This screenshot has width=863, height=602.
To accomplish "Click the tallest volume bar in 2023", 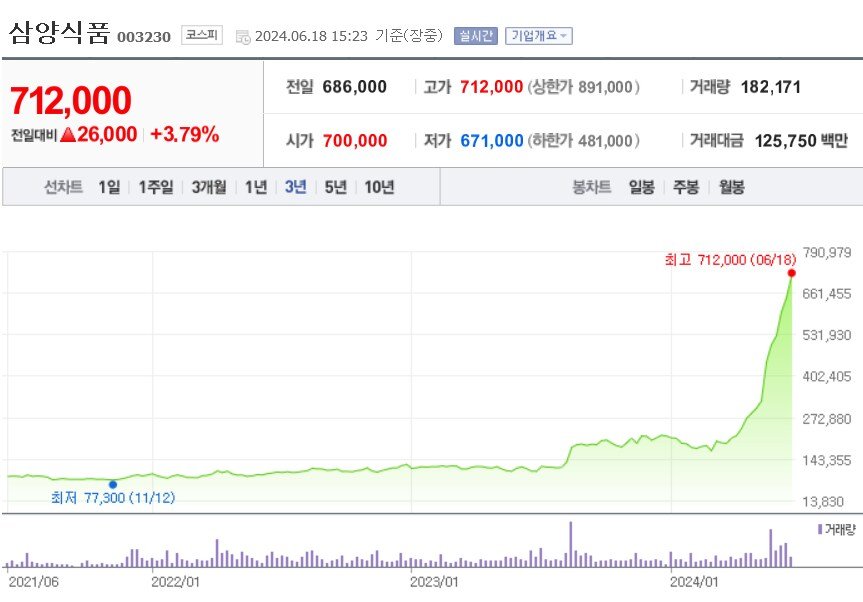I will [x=571, y=545].
